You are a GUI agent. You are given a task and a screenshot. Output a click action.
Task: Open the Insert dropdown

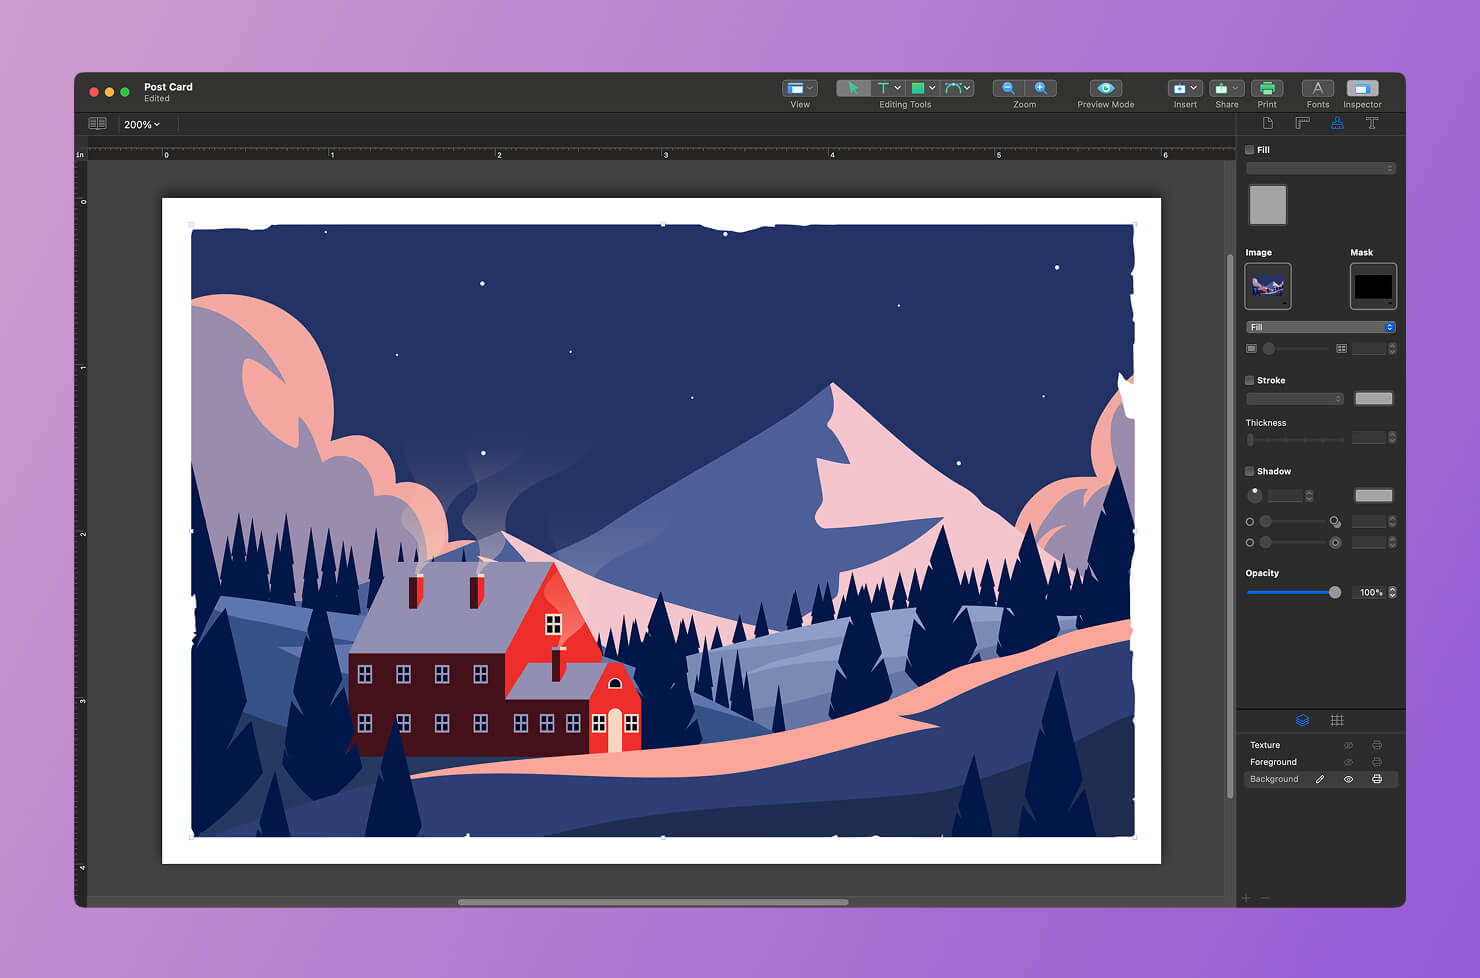1184,88
